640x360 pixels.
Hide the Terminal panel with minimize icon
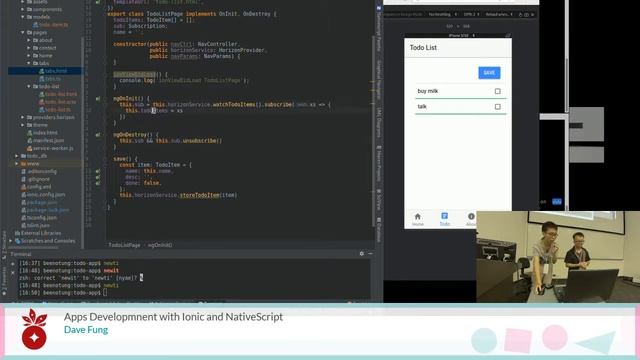[370, 254]
